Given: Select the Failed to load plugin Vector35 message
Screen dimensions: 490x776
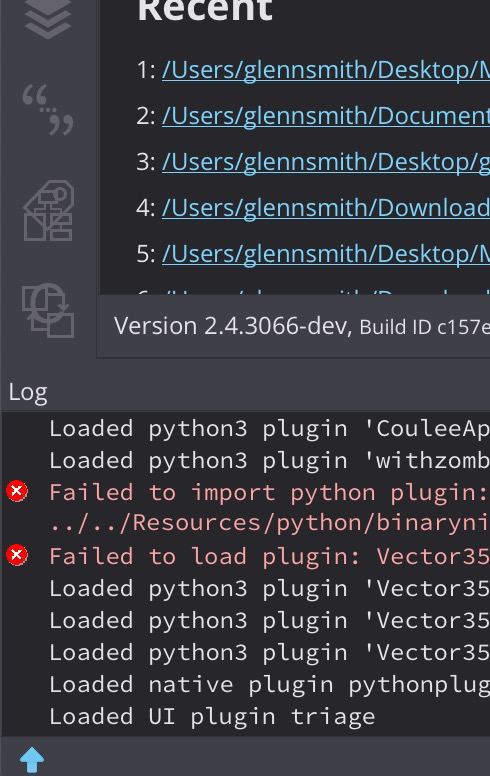Looking at the screenshot, I should (269, 556).
